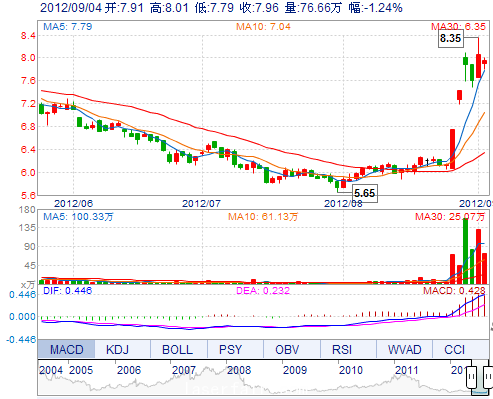493x399 pixels.
Task: Click the tallest green volume bar
Action: coord(465,251)
